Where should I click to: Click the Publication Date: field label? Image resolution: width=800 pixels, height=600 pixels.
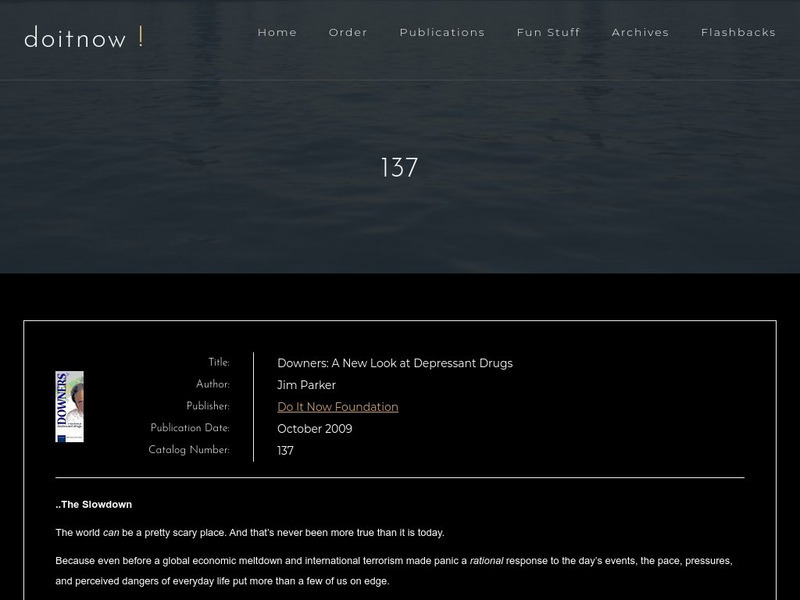pos(189,428)
